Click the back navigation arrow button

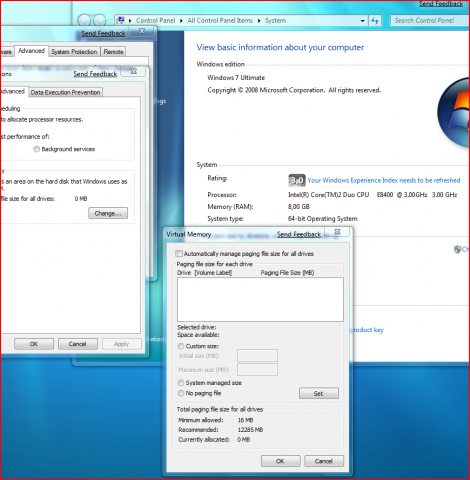[85, 21]
